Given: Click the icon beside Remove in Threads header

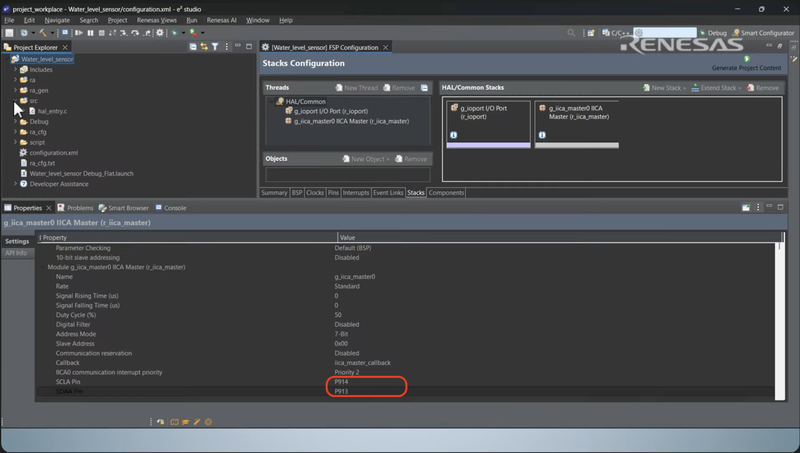Looking at the screenshot, I should (x=424, y=88).
